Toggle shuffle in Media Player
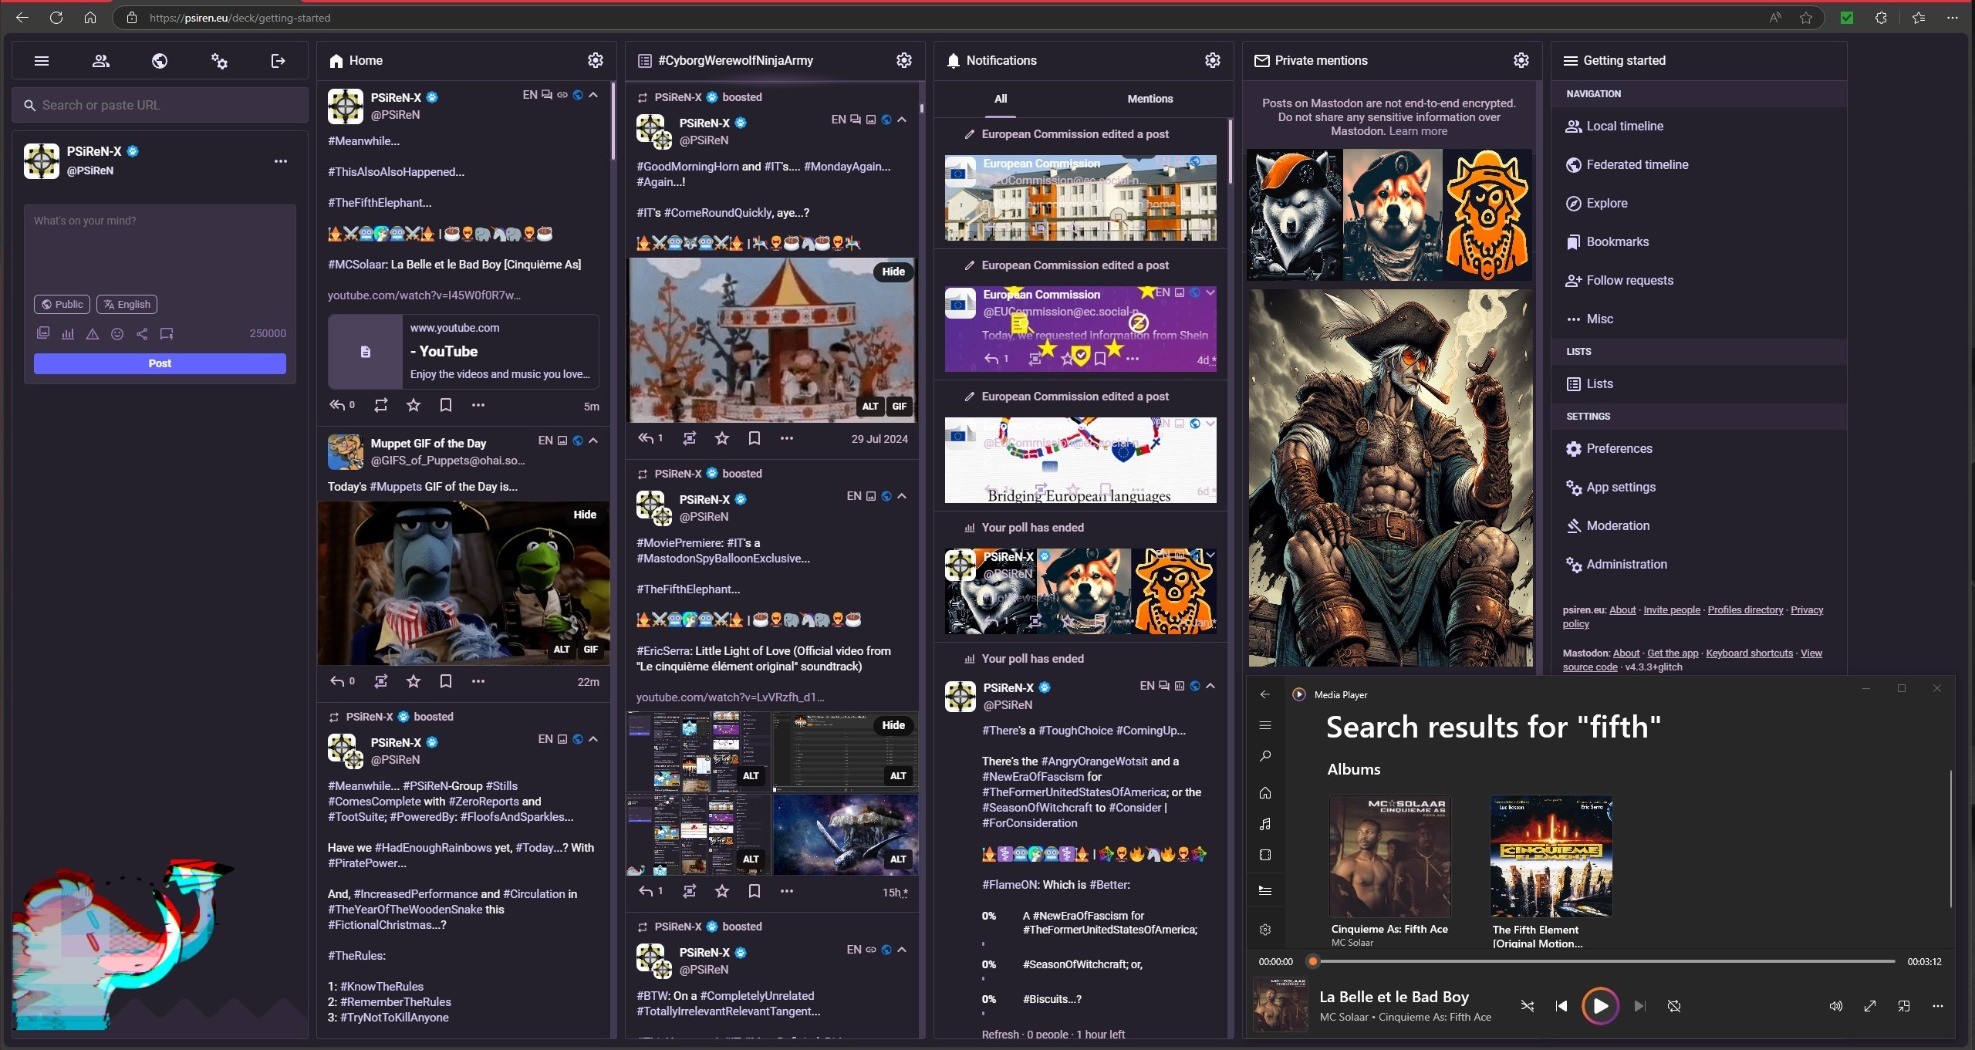1975x1050 pixels. [x=1527, y=1006]
